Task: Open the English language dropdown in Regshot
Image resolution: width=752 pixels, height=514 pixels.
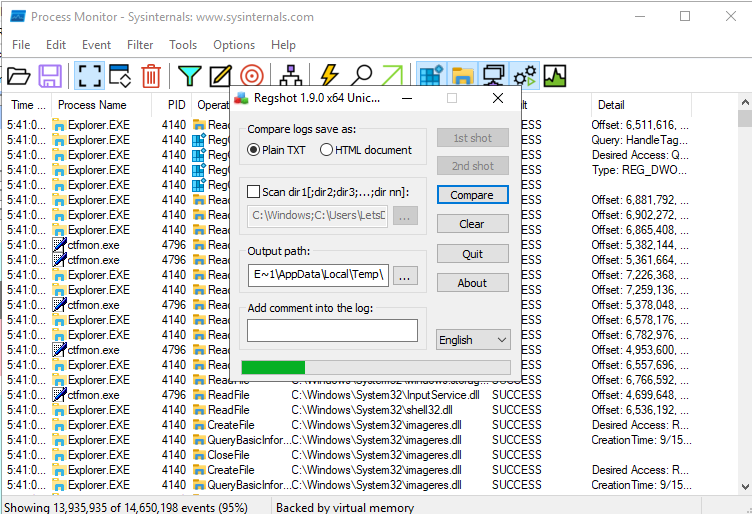Action: pos(473,340)
